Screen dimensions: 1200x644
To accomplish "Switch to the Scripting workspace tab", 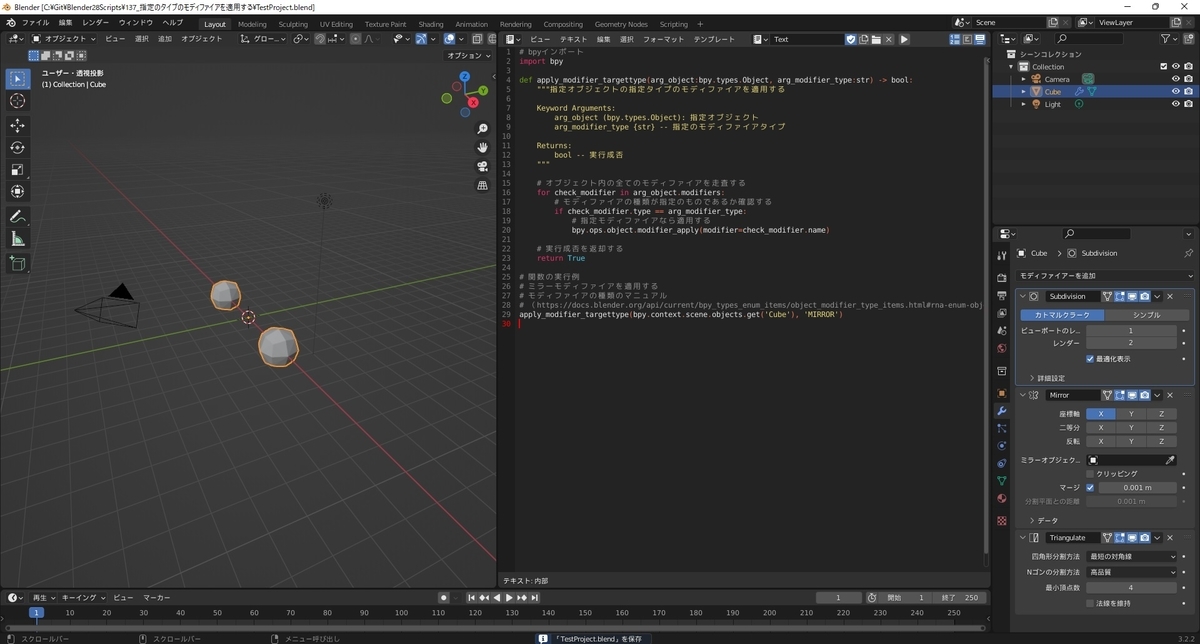I will pyautogui.click(x=673, y=24).
